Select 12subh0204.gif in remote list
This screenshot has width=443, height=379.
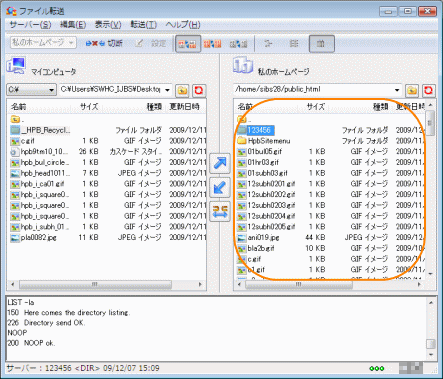point(271,216)
